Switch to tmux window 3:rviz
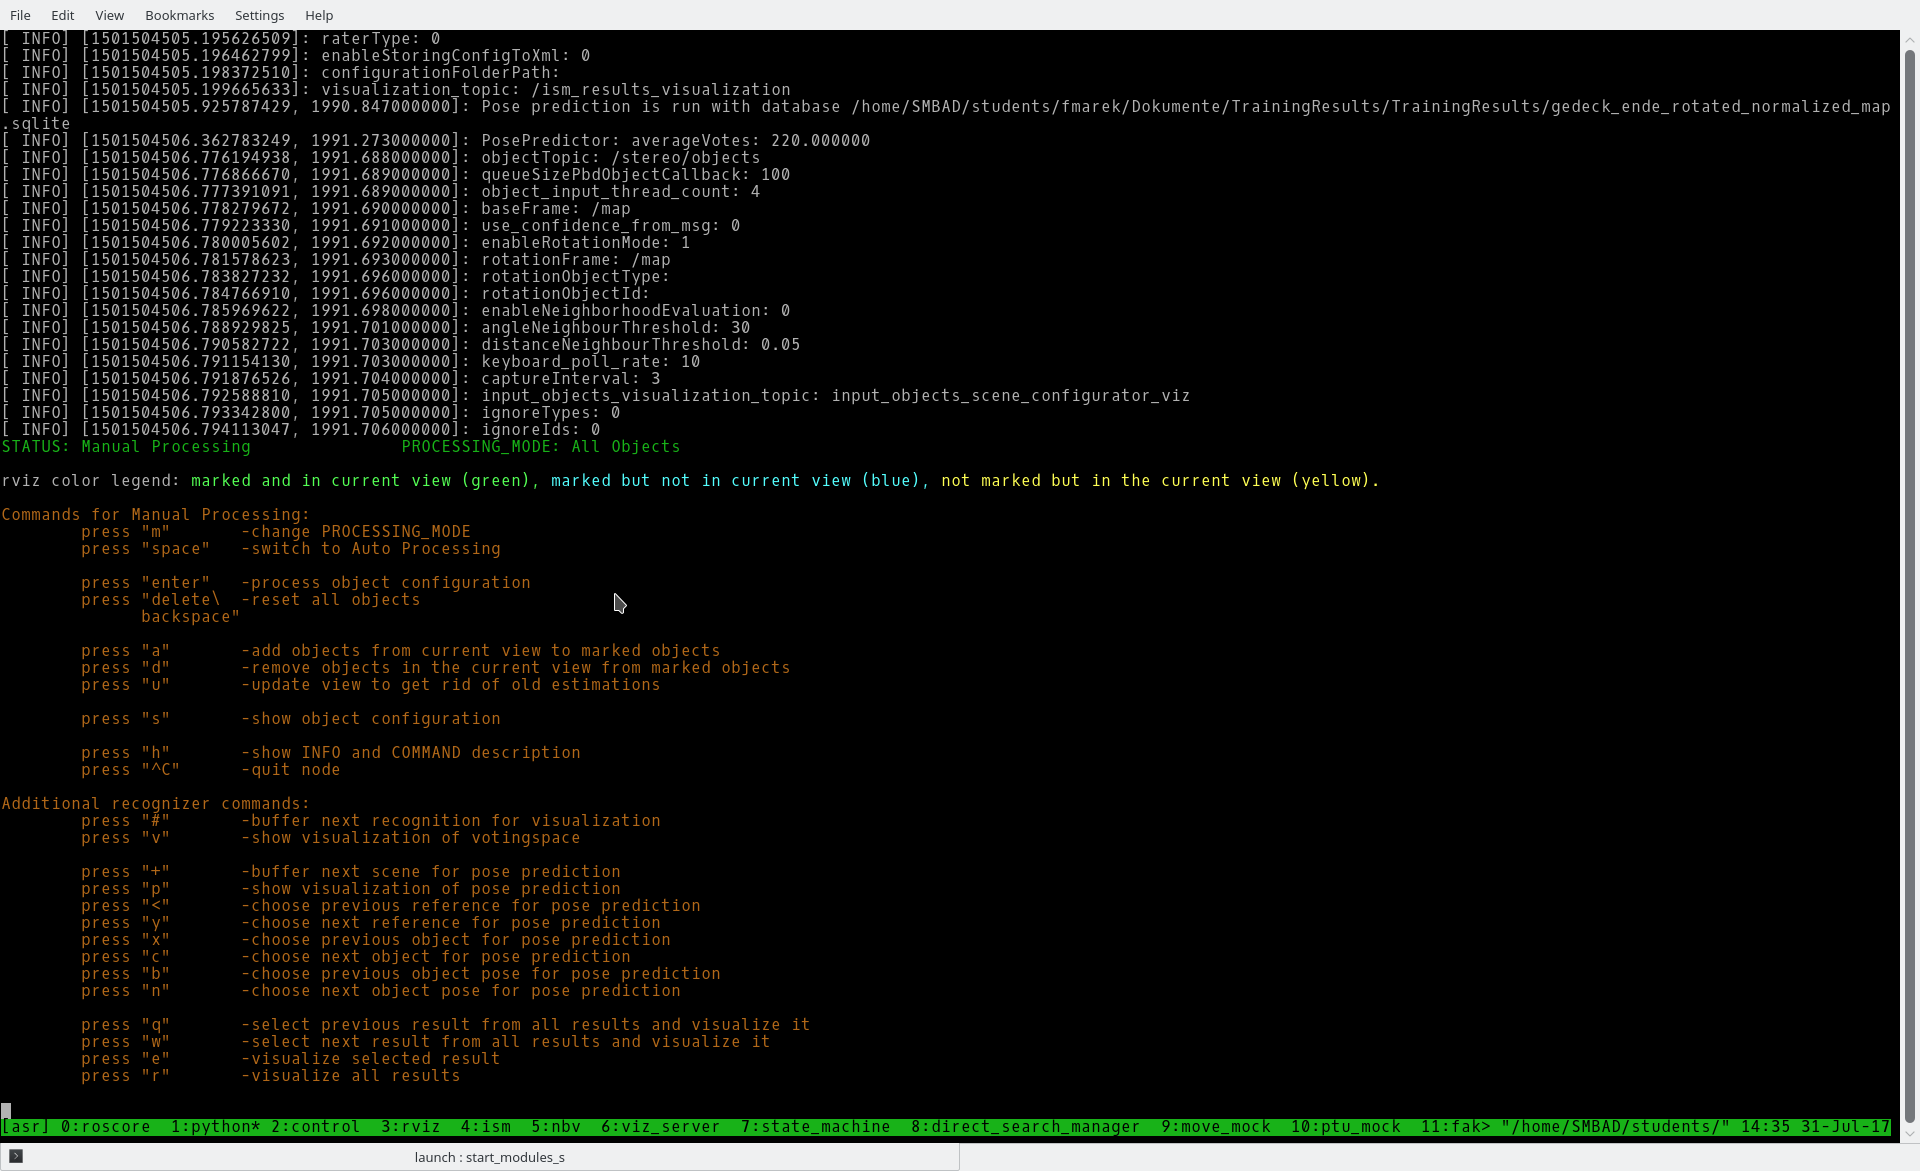Screen dimensions: 1920x1171 (410, 1127)
